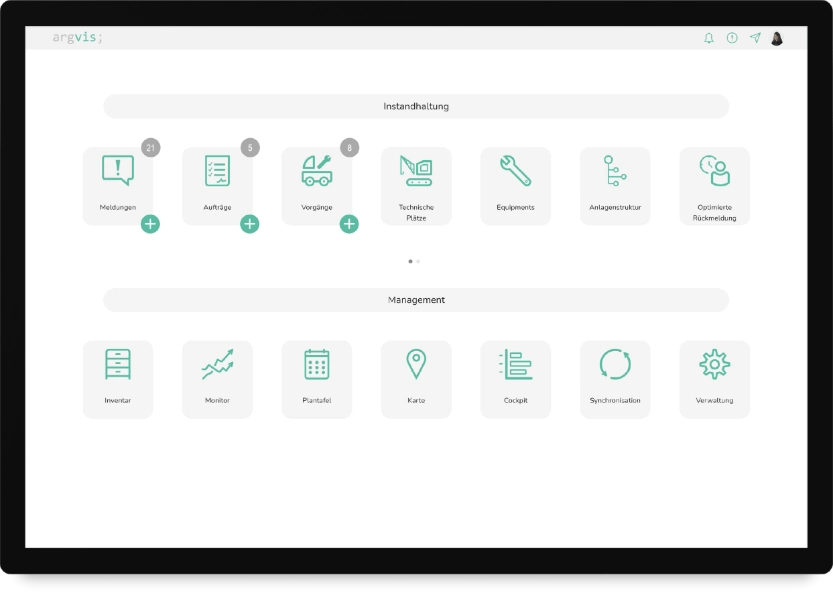Add a new Vorgang with plus button

(x=349, y=224)
